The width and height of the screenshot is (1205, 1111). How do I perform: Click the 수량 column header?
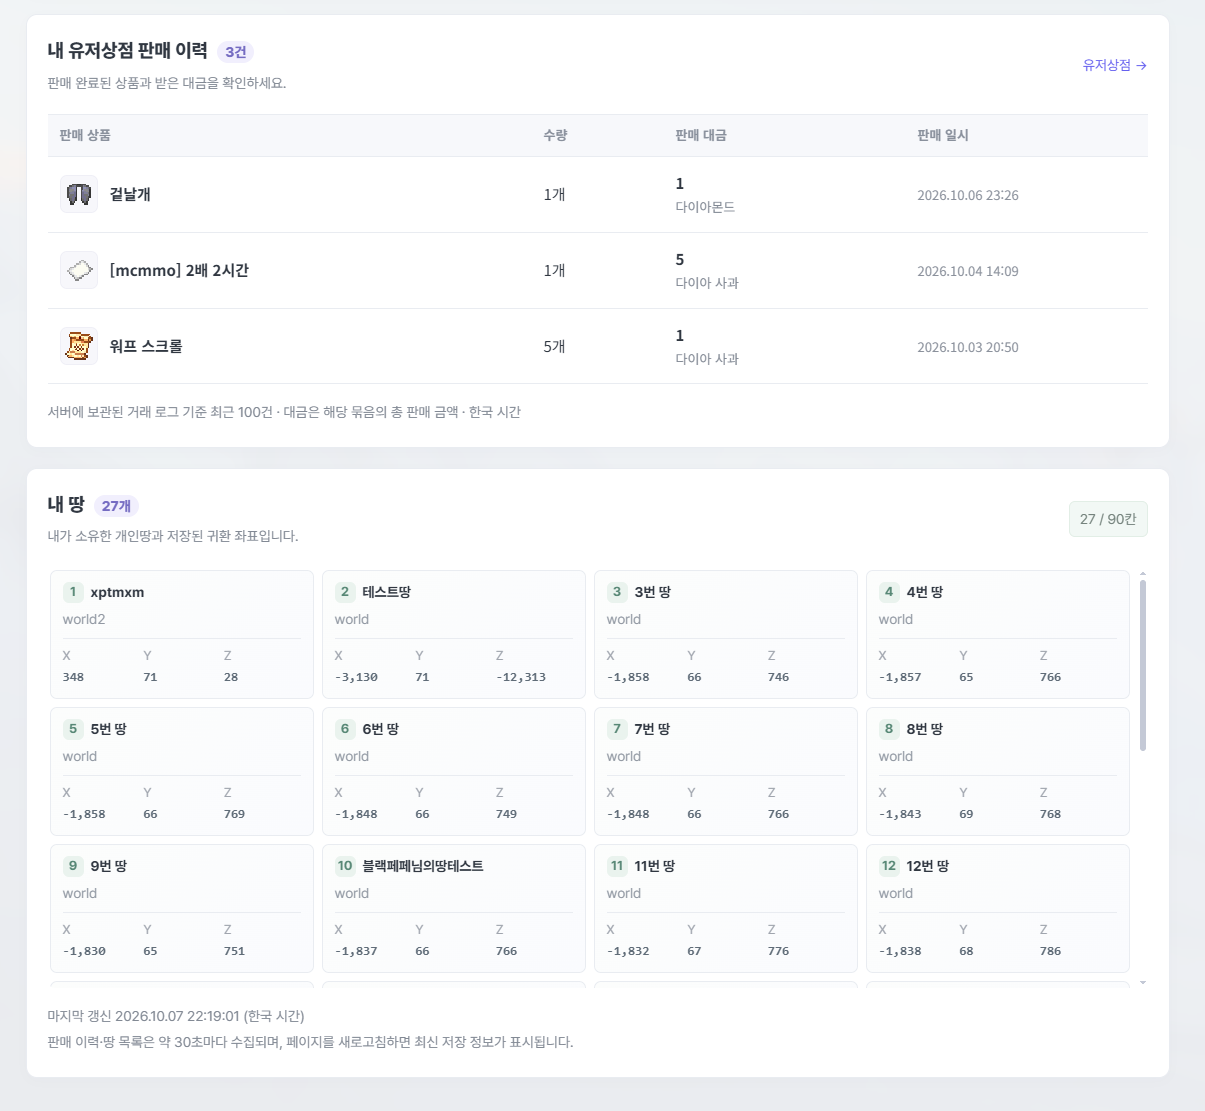click(555, 135)
